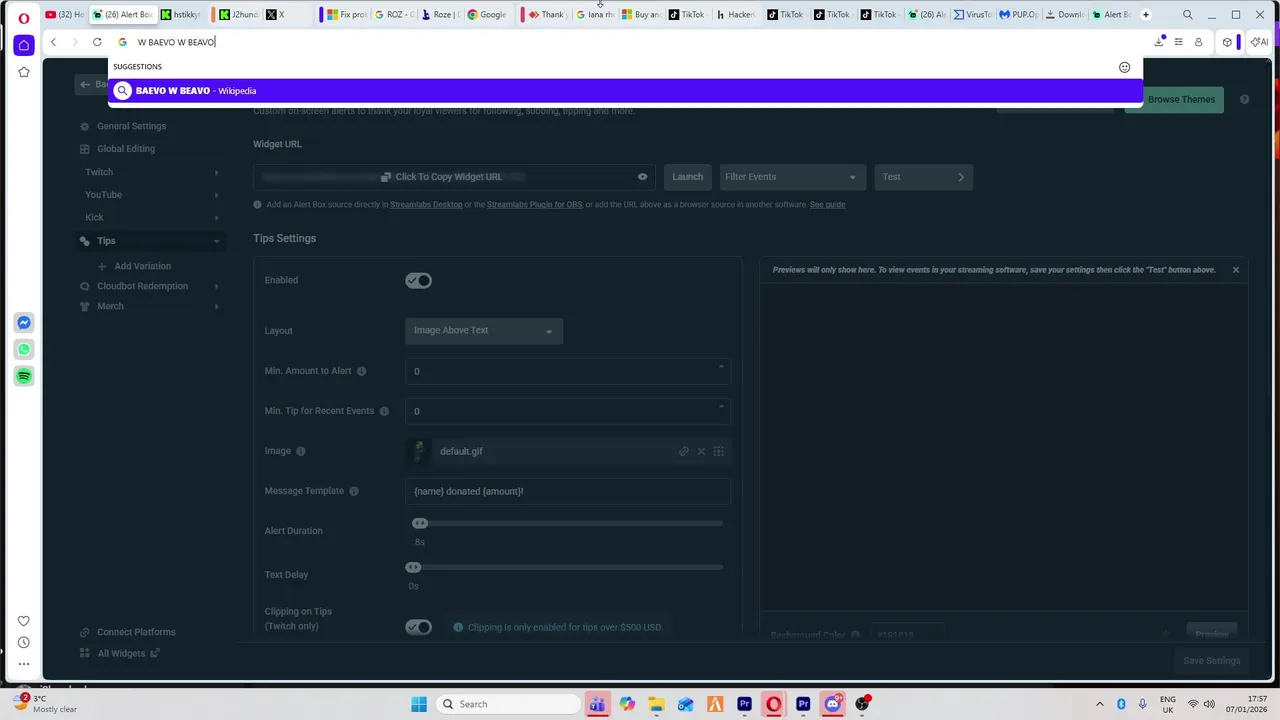Open General Settings
The height and width of the screenshot is (720, 1280).
(x=131, y=126)
